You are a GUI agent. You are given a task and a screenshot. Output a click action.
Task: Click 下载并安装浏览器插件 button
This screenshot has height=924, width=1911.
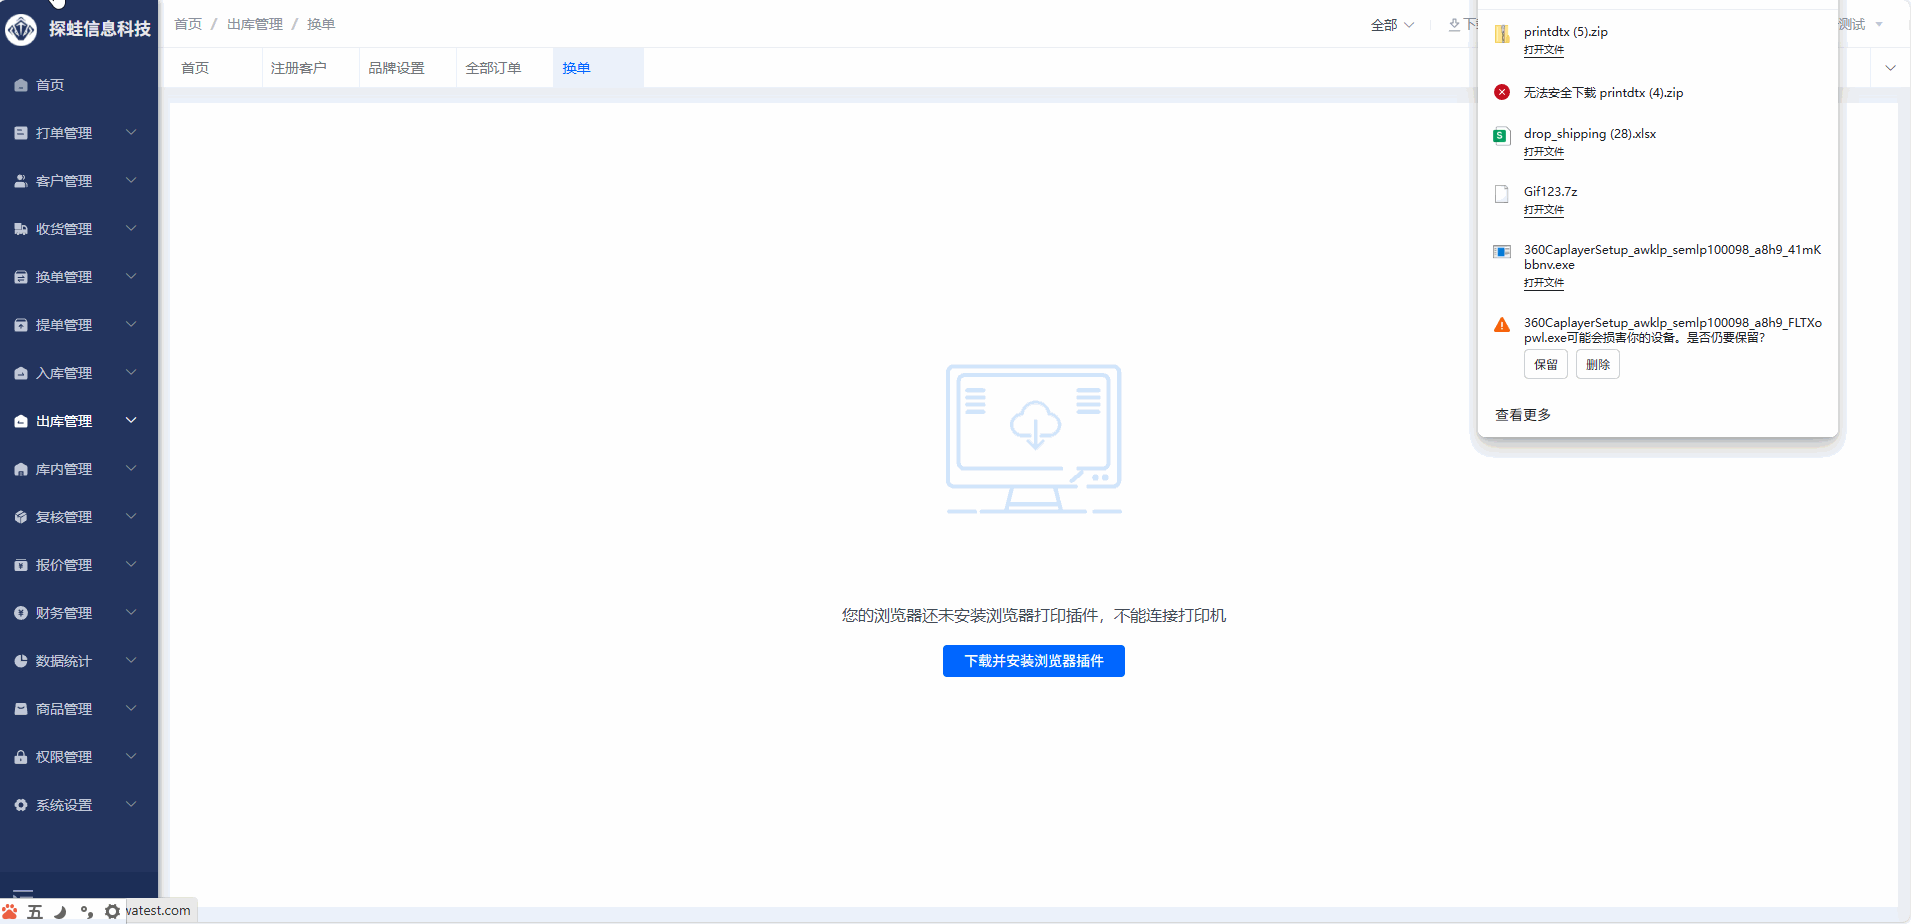coord(1033,661)
